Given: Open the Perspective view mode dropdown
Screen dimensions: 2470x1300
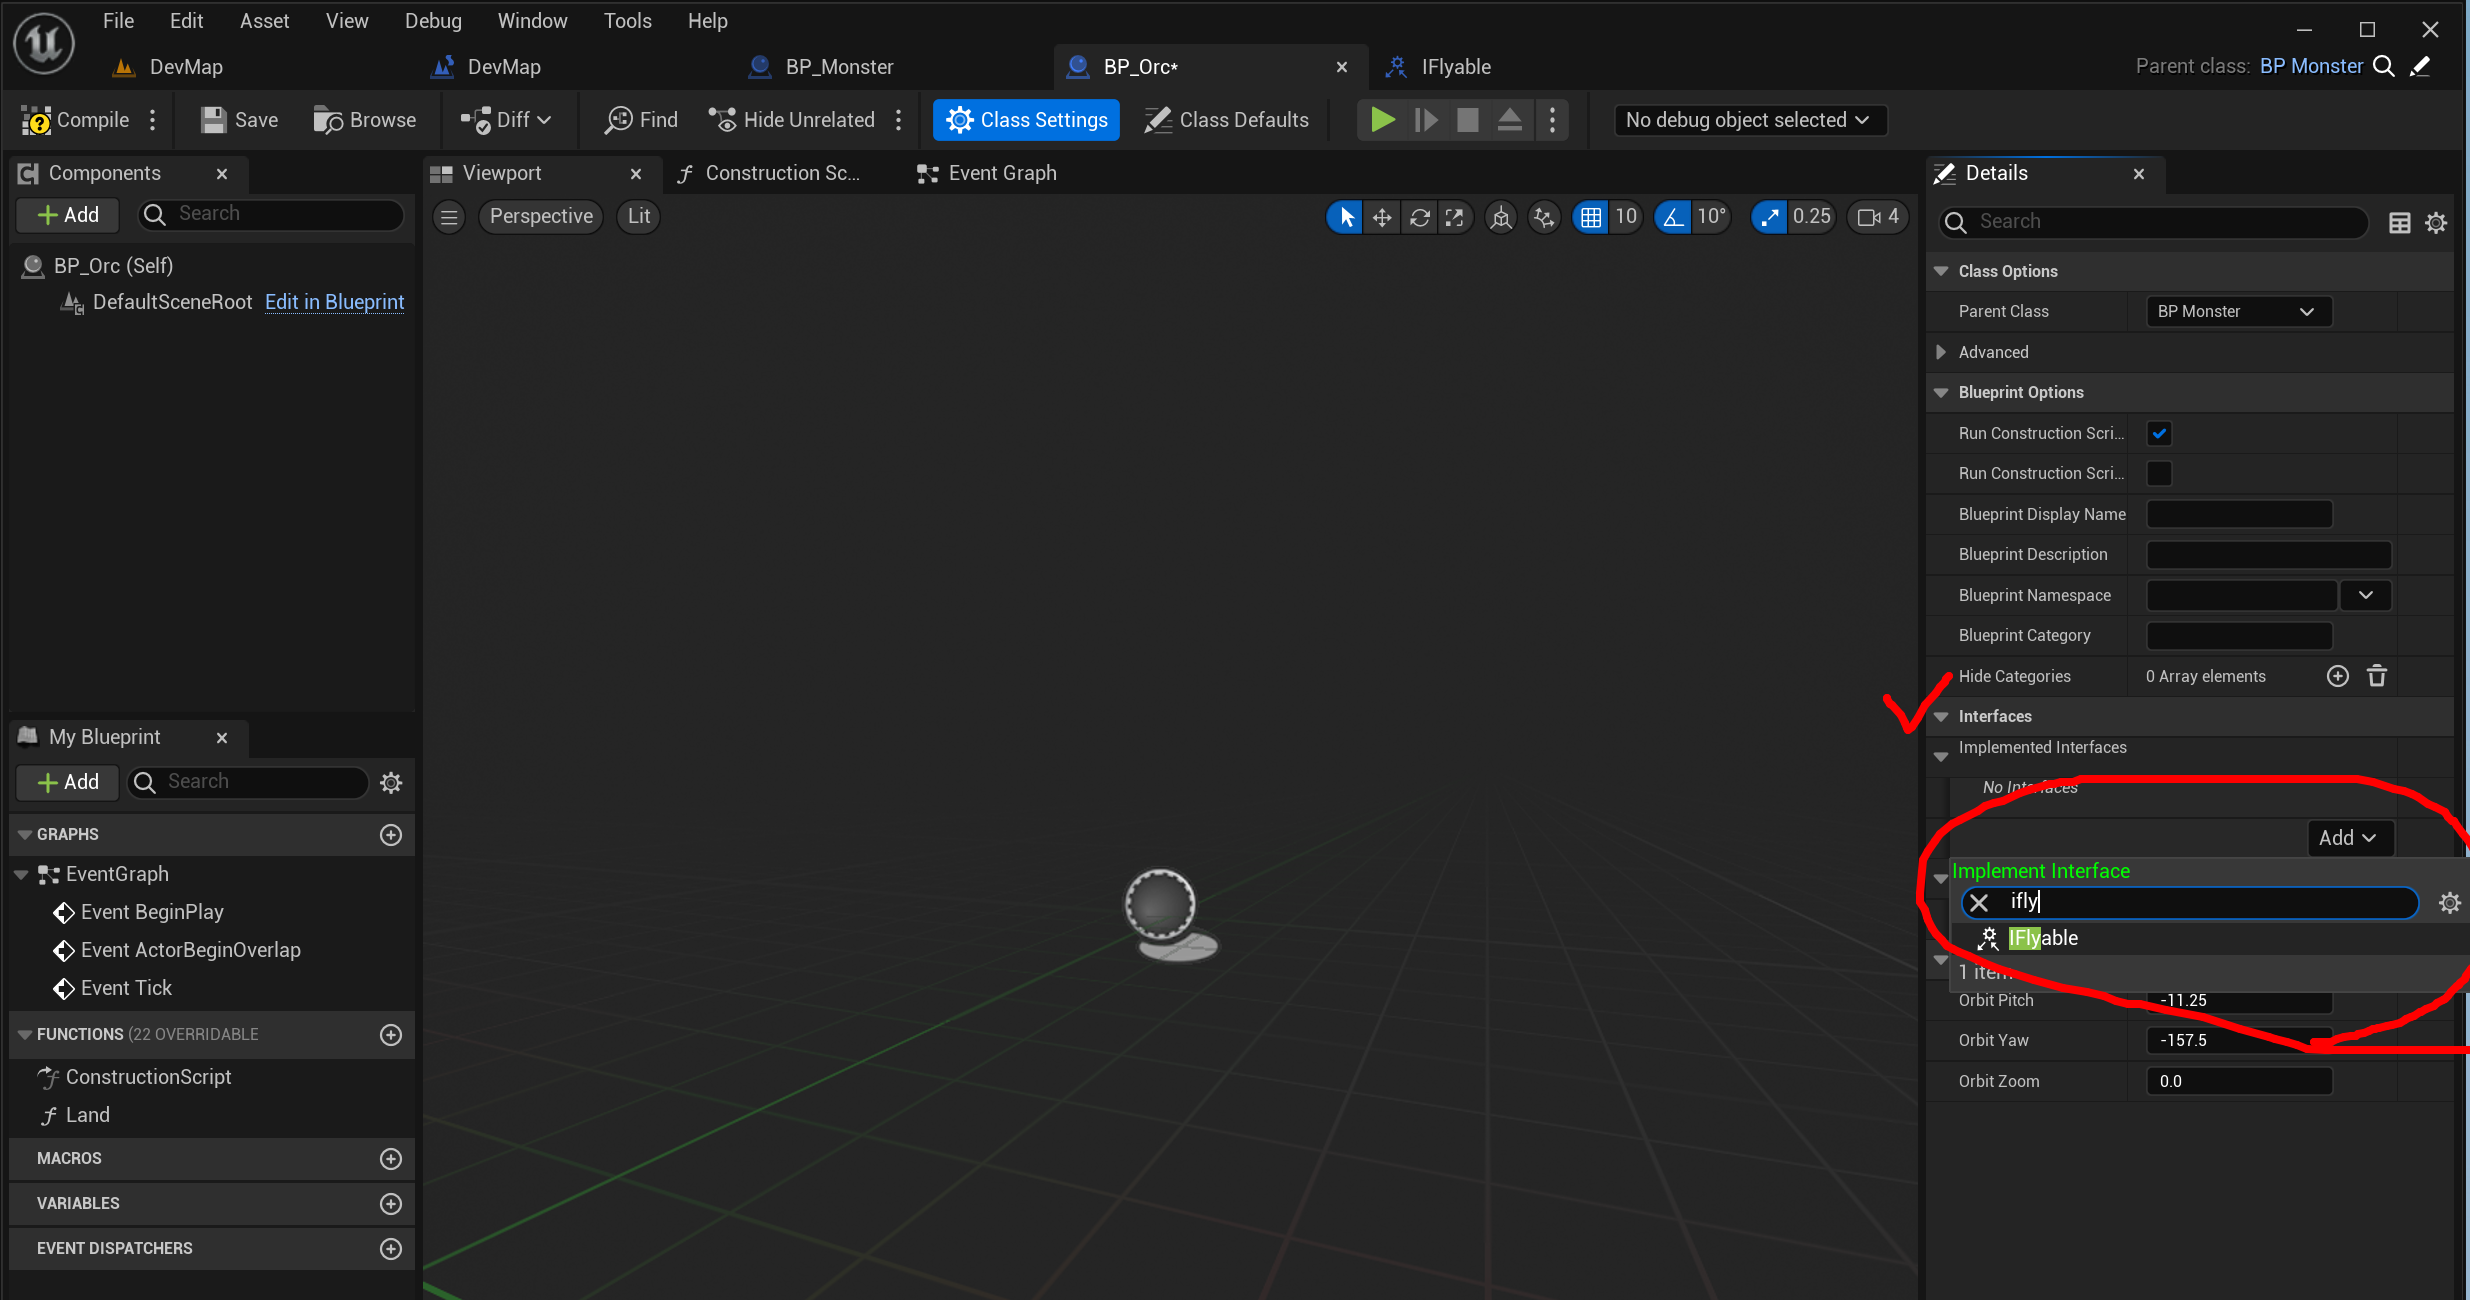Looking at the screenshot, I should [x=540, y=217].
